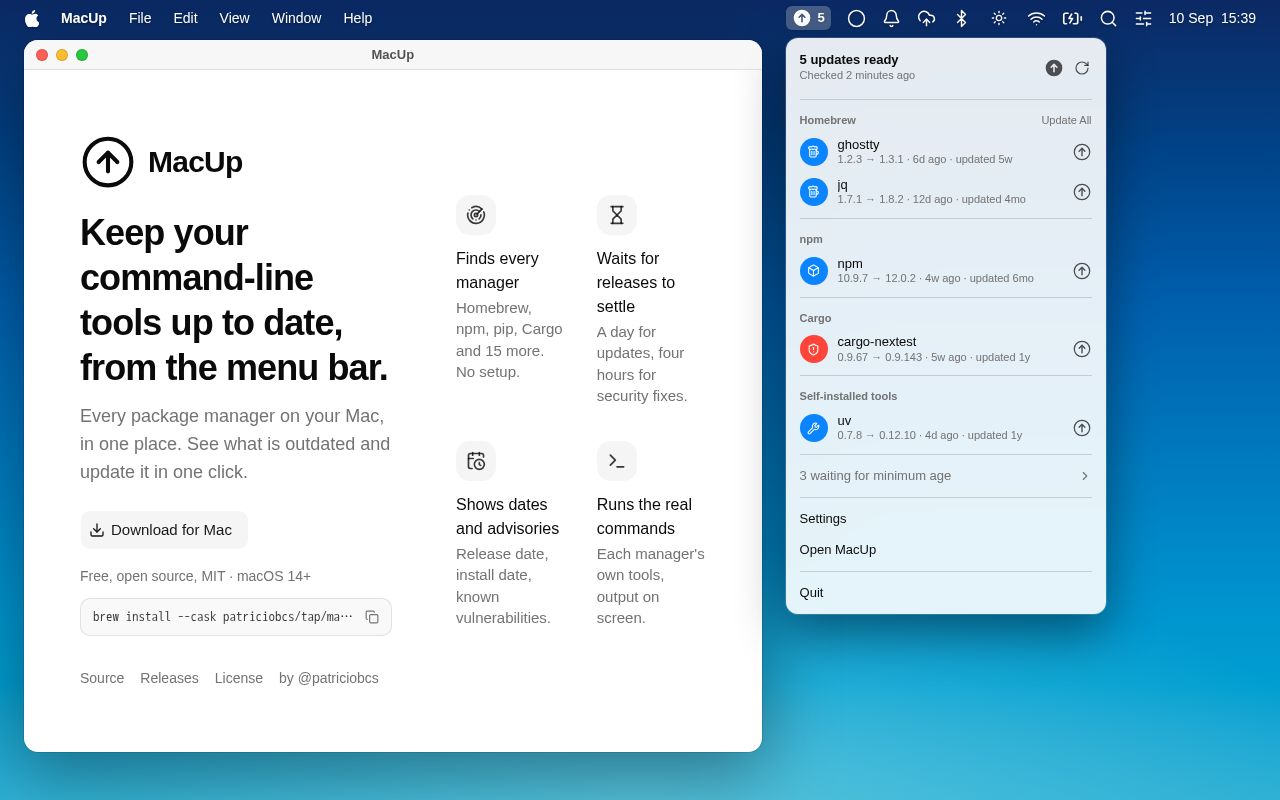Click Update All for Homebrew
Image resolution: width=1280 pixels, height=800 pixels.
(1066, 120)
